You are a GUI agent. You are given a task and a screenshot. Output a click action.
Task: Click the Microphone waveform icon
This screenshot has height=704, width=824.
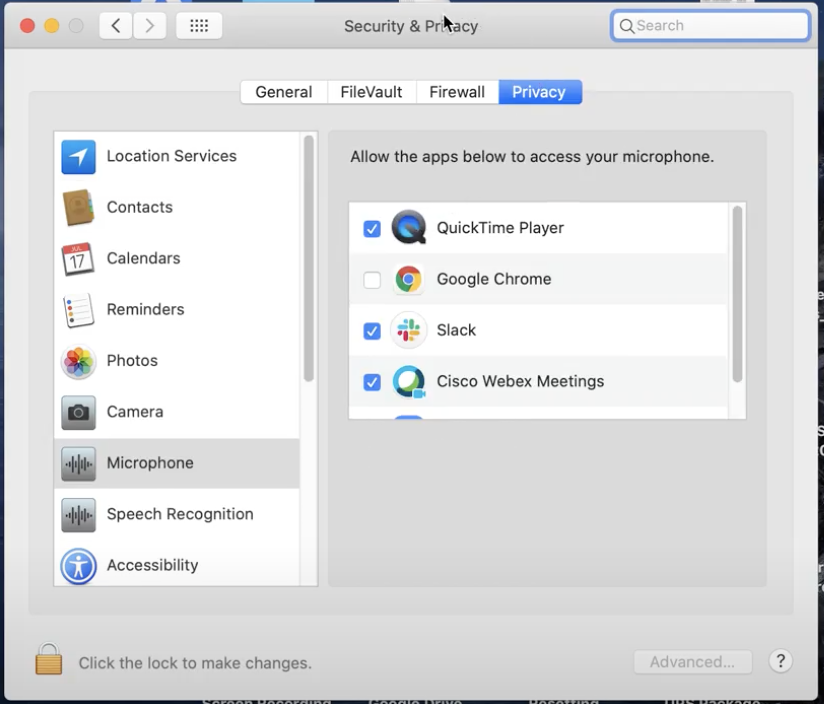point(78,463)
